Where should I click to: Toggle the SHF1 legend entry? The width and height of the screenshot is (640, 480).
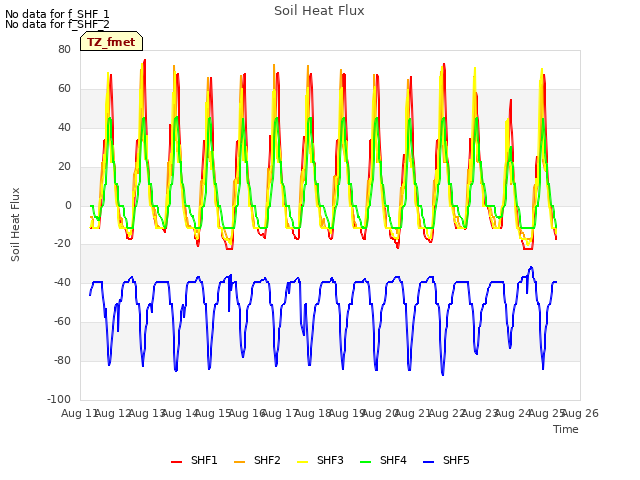194,460
